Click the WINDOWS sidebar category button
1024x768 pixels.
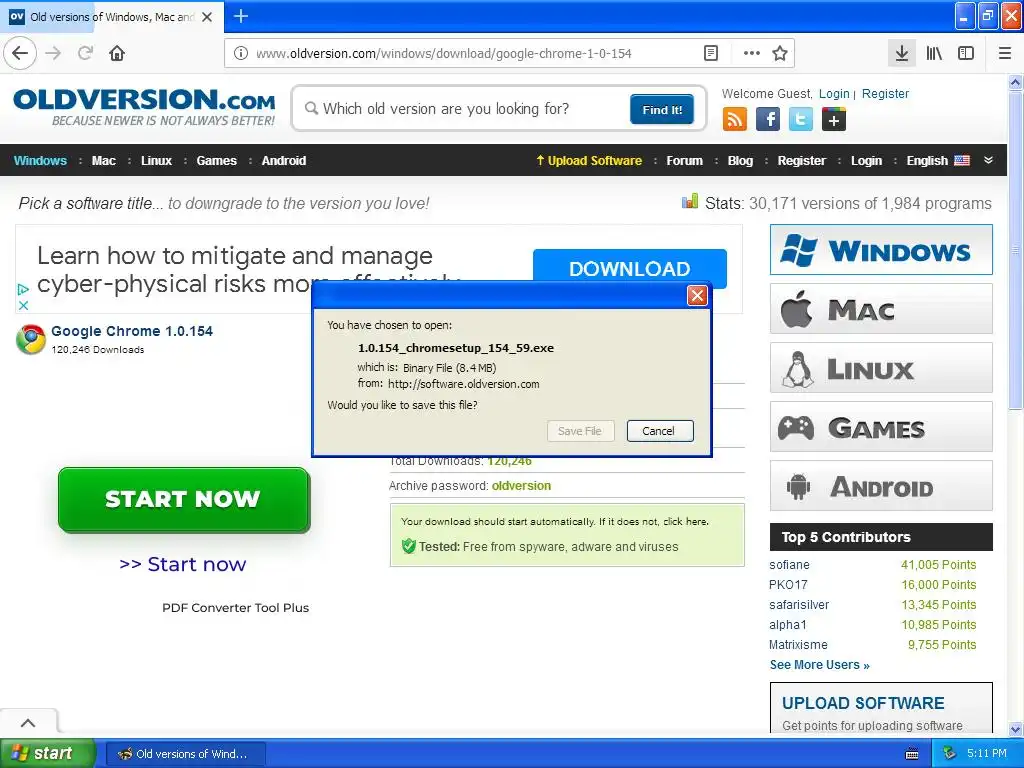coord(881,249)
